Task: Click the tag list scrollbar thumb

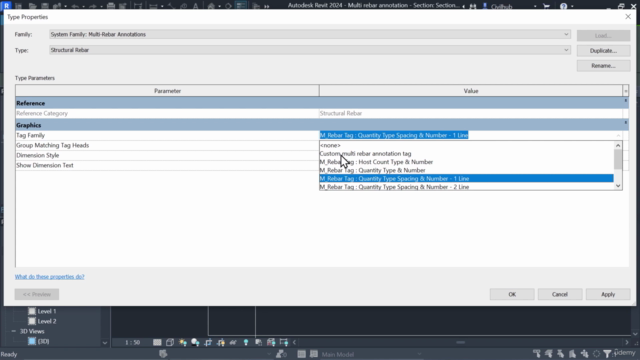Action: [x=618, y=159]
